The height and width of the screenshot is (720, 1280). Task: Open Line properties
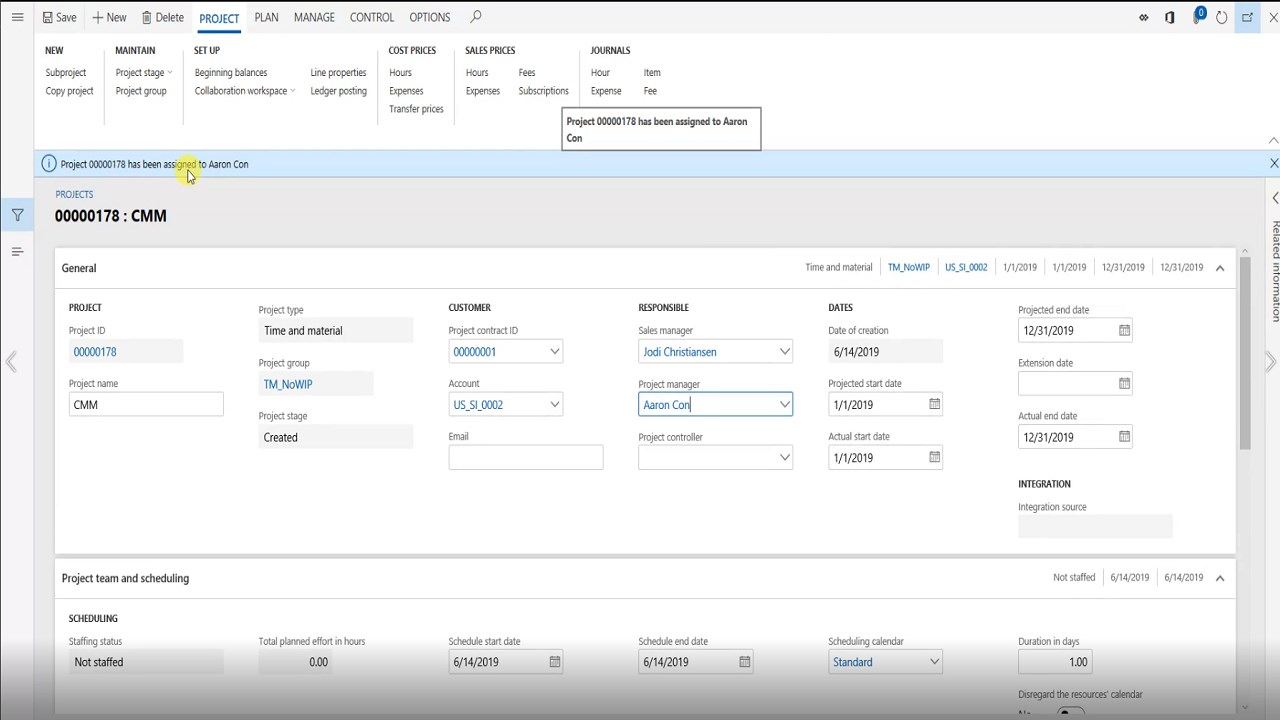click(338, 72)
